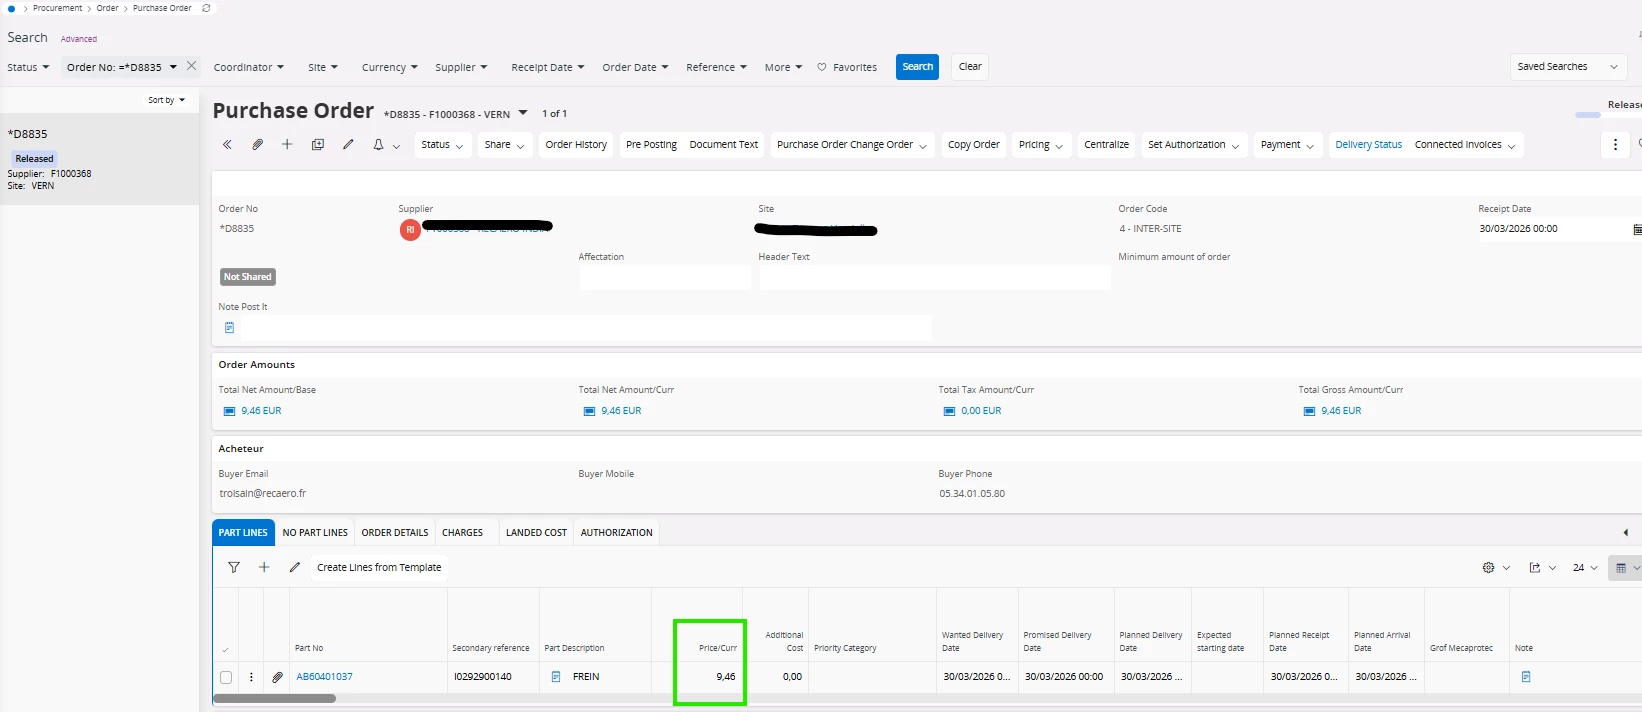Open attachments for AB60401037 line
The image size is (1642, 712).
[x=277, y=677]
